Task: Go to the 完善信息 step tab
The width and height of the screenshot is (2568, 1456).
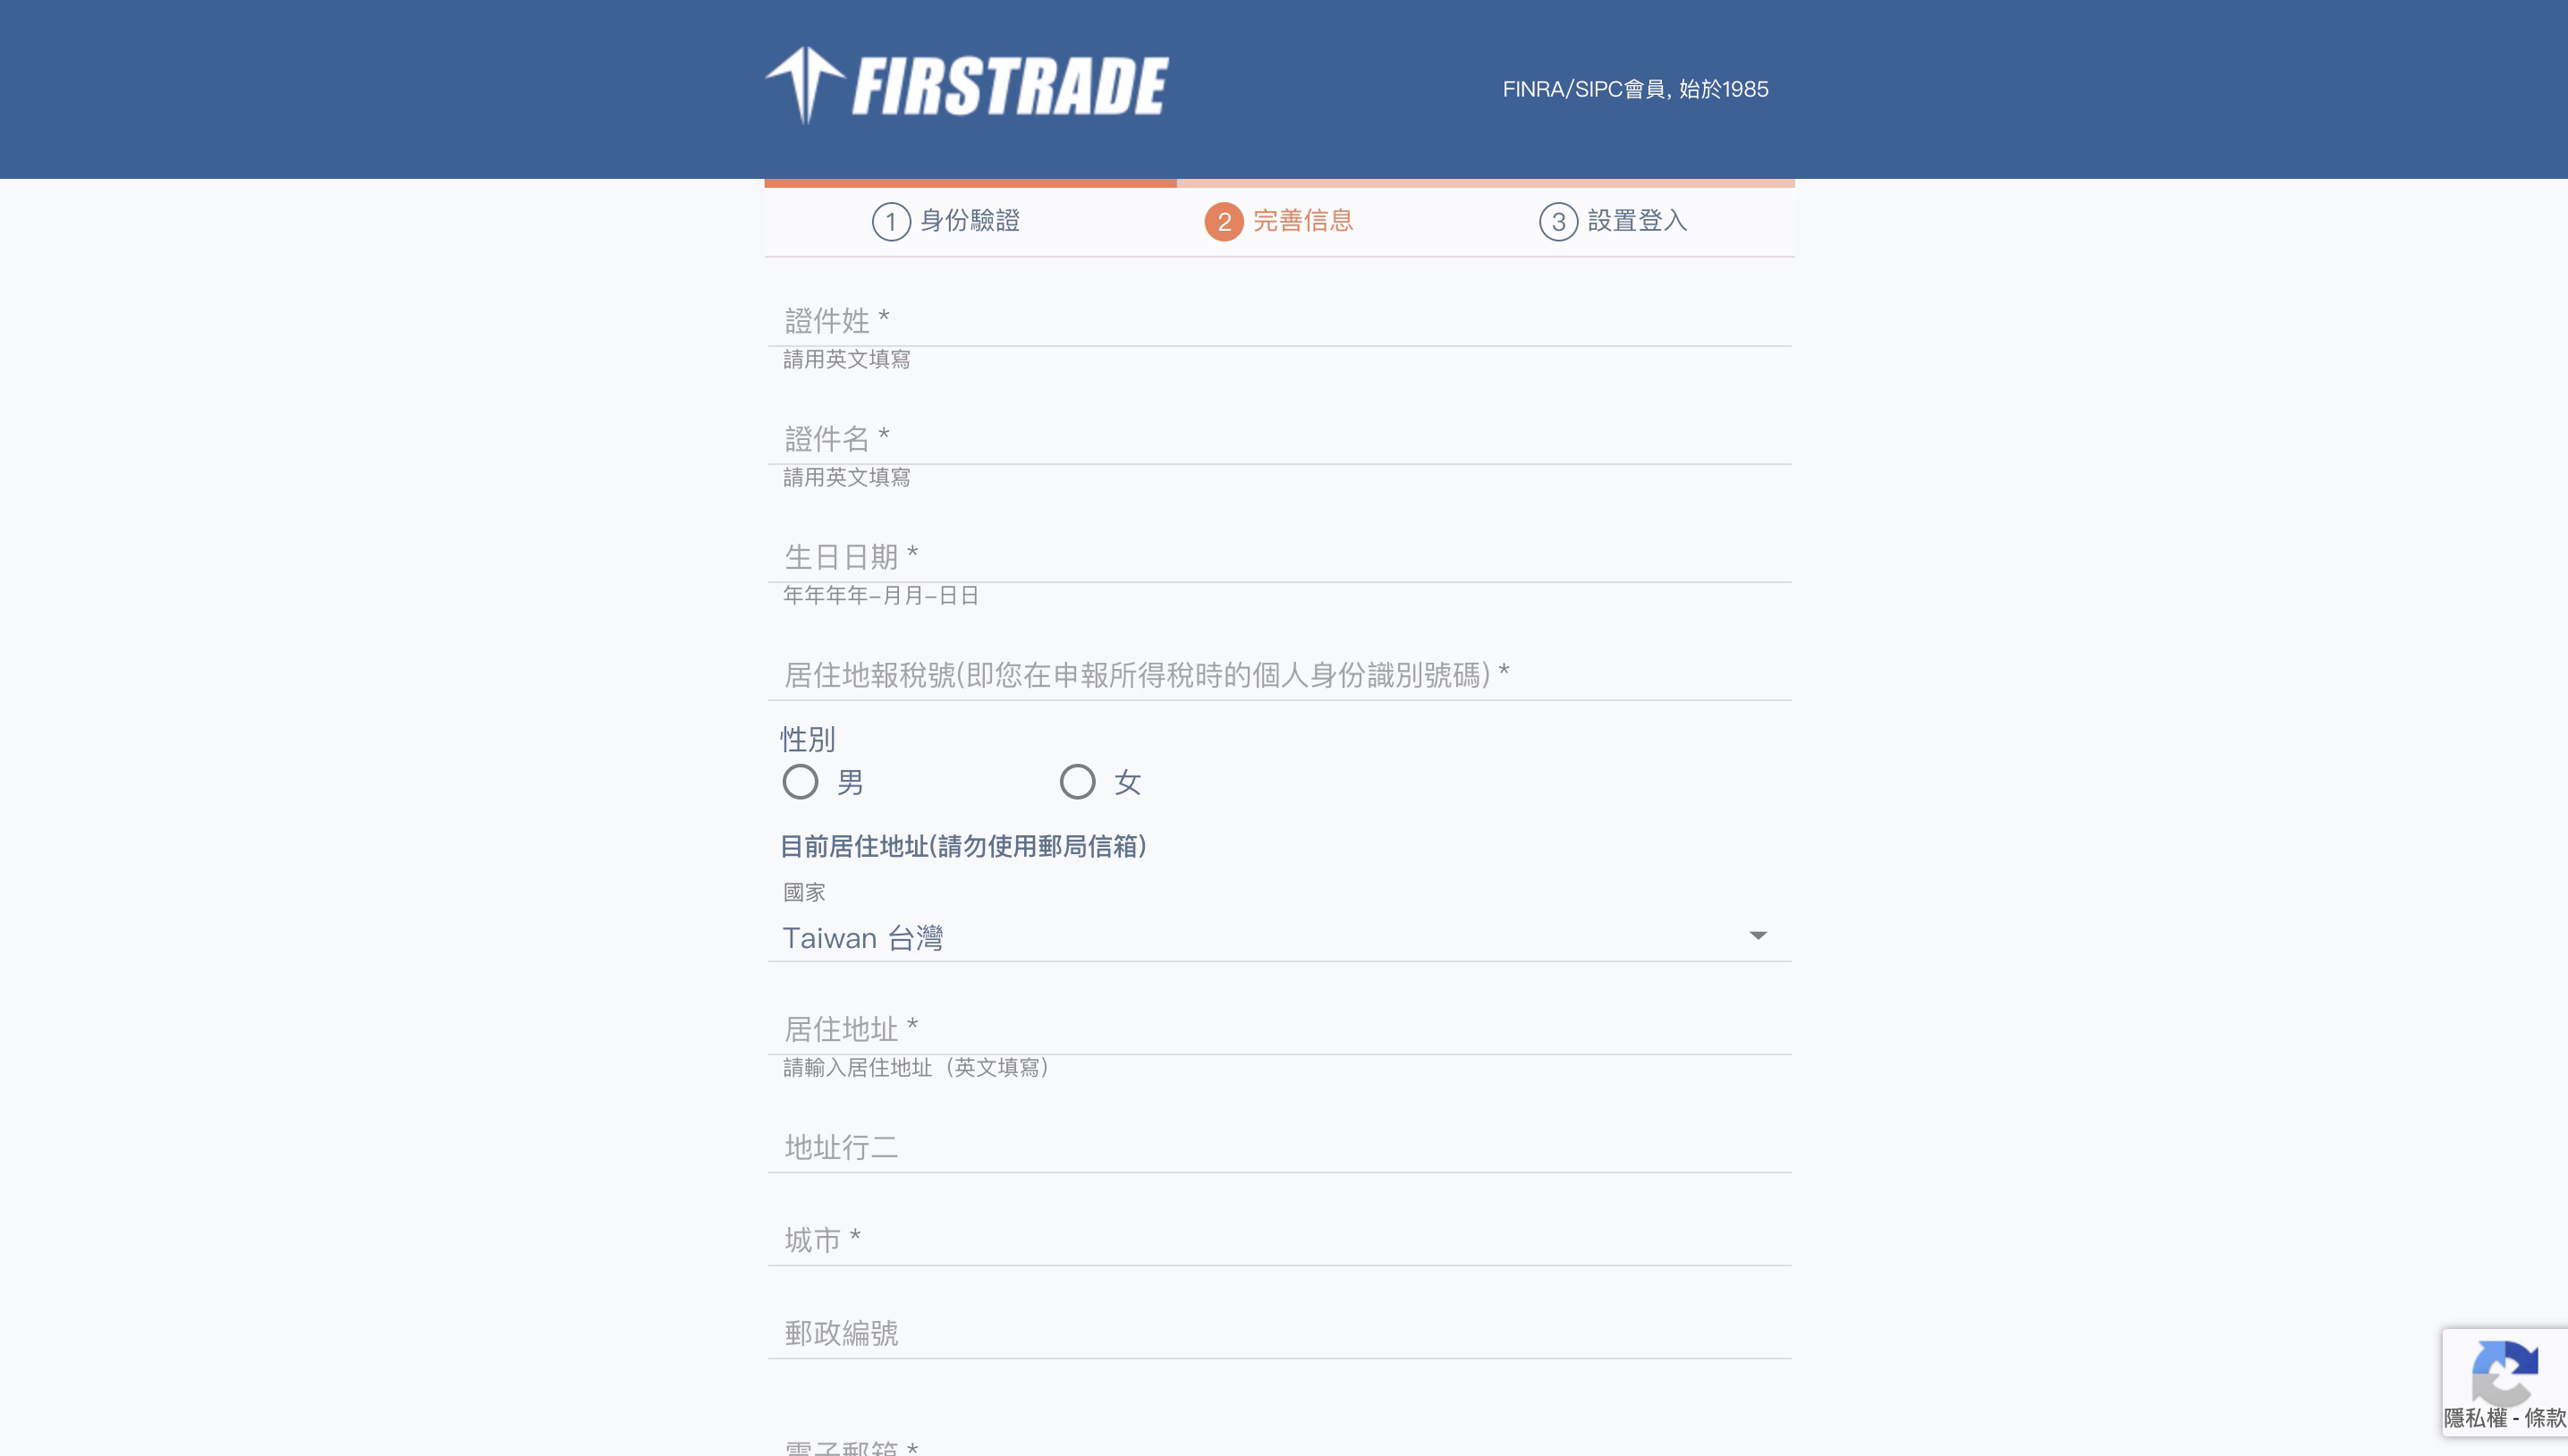Action: (1279, 221)
